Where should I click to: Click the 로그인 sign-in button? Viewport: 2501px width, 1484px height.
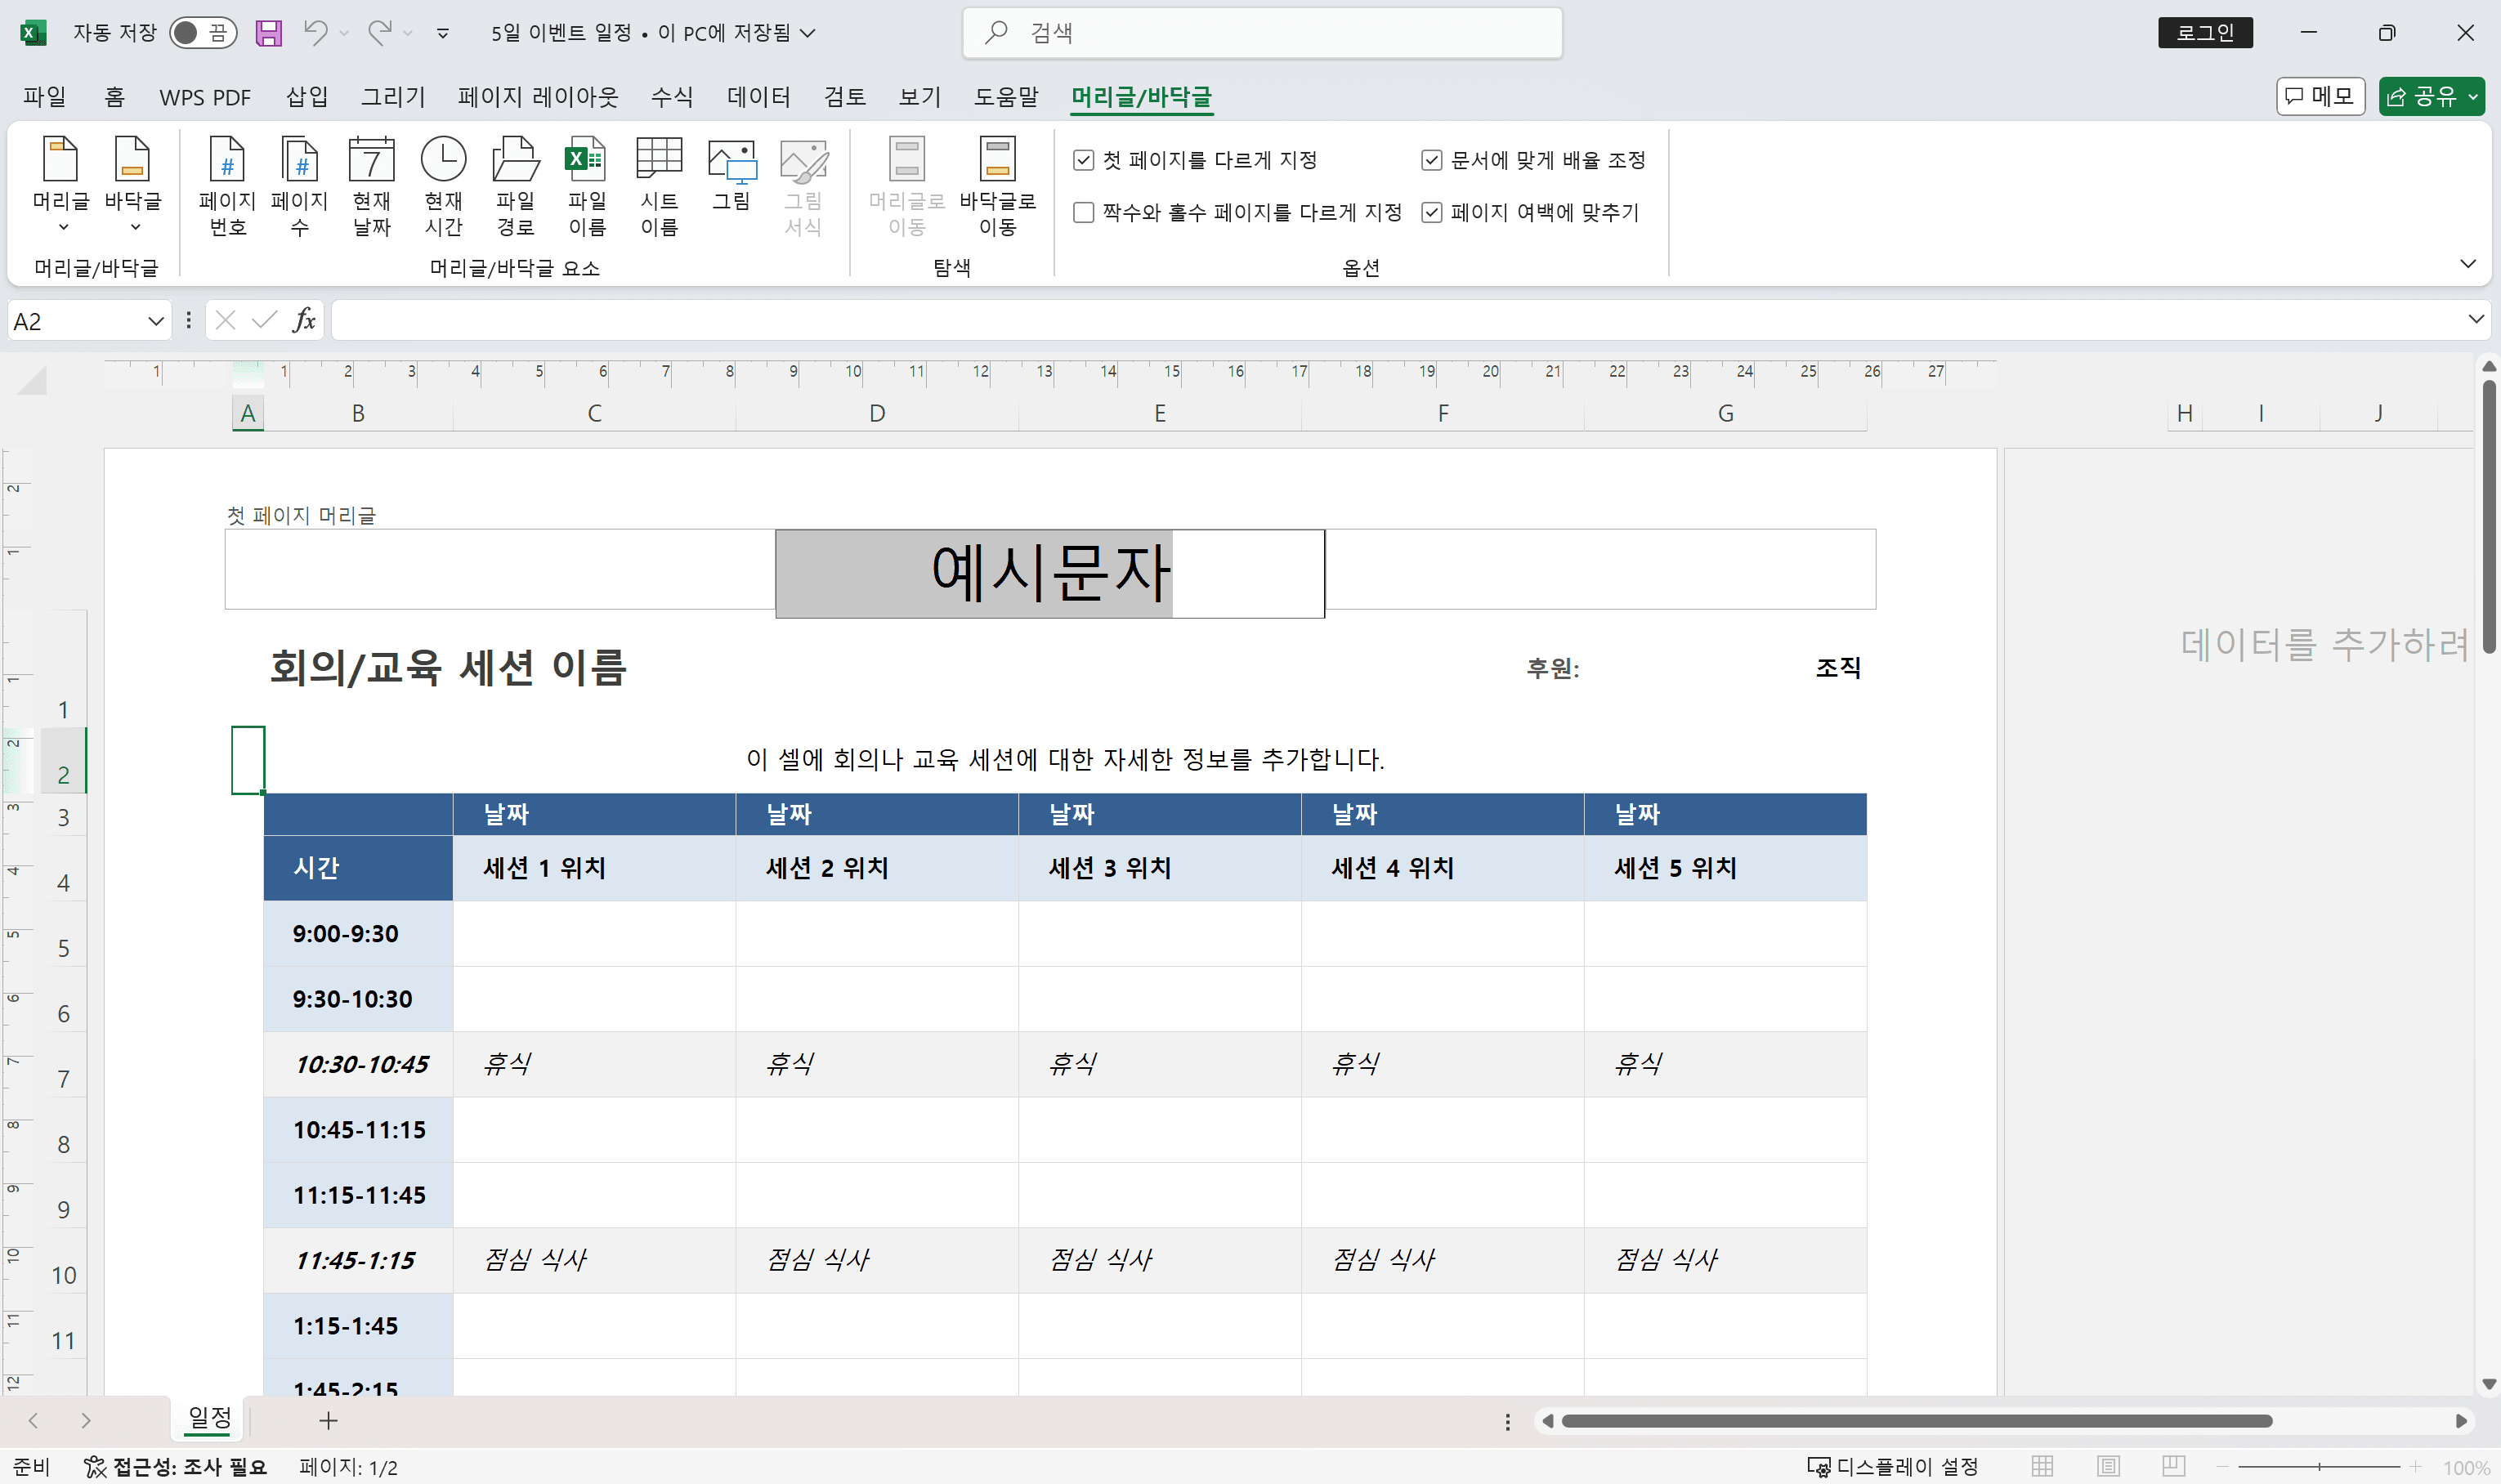[2204, 32]
